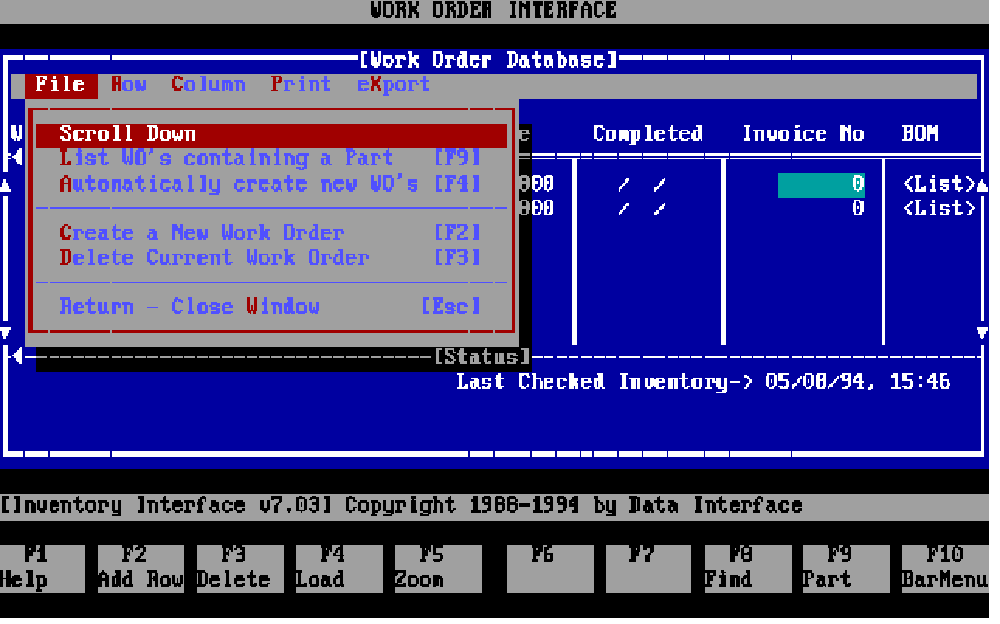1000x624 pixels.
Task: Click second row Completed date cell
Action: pyautogui.click(x=642, y=209)
